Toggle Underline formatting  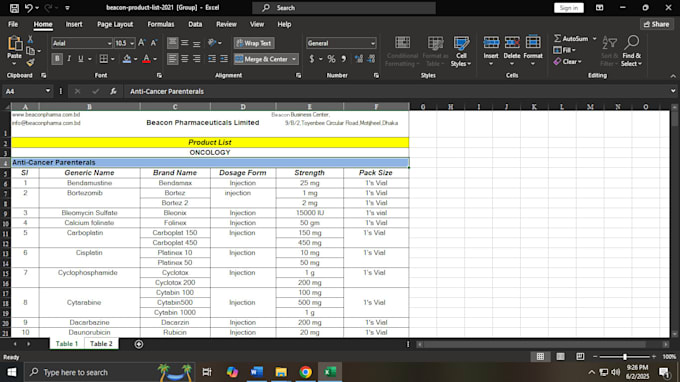tap(80, 59)
